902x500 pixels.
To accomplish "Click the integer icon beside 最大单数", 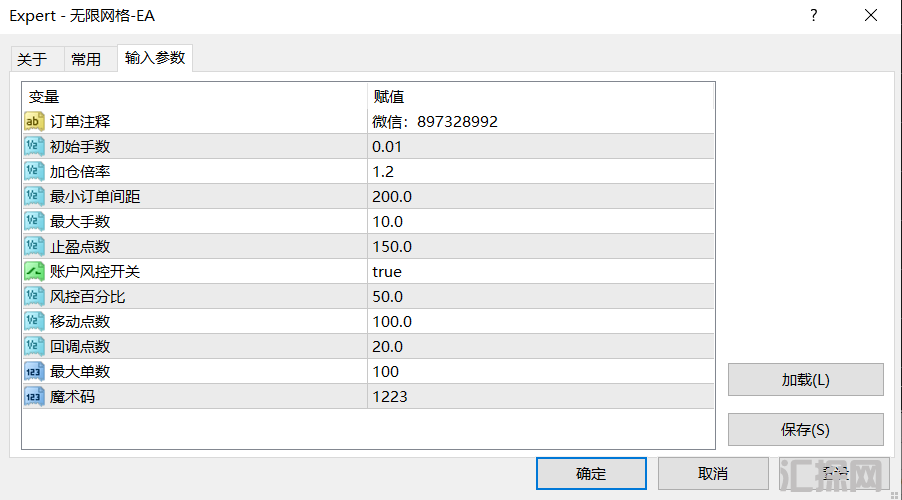I will point(34,372).
